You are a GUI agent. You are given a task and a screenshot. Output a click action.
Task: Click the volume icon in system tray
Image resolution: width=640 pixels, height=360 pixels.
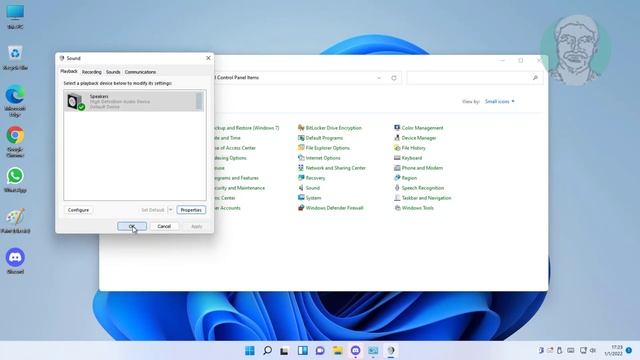(x=593, y=350)
